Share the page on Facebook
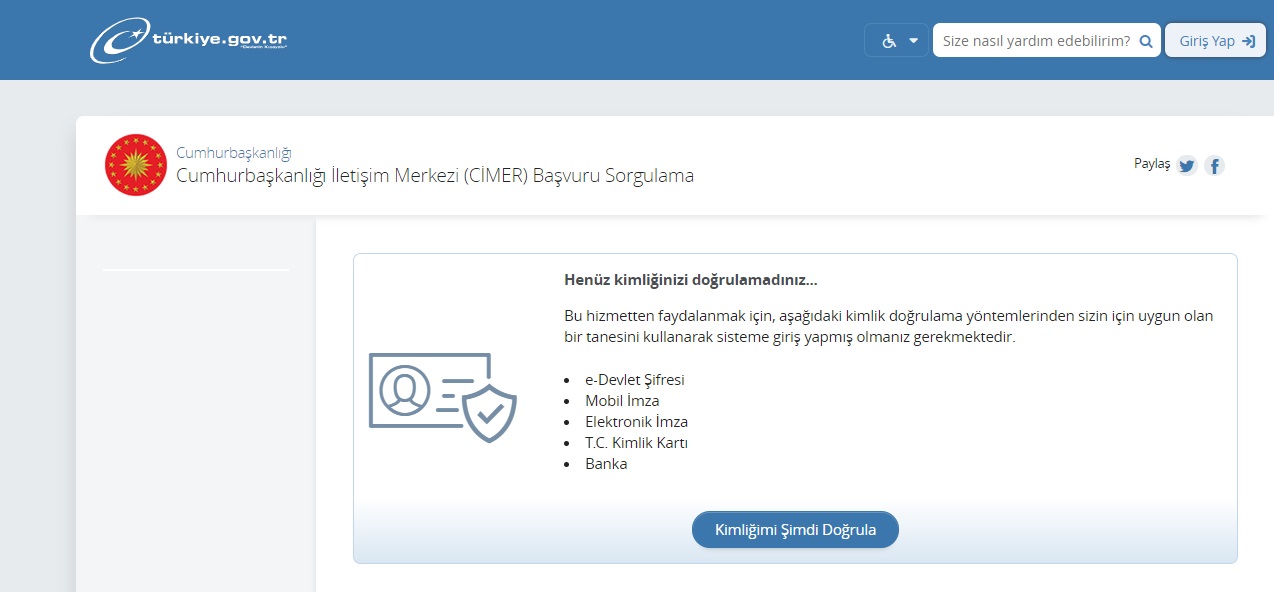The image size is (1274, 592). (x=1214, y=166)
